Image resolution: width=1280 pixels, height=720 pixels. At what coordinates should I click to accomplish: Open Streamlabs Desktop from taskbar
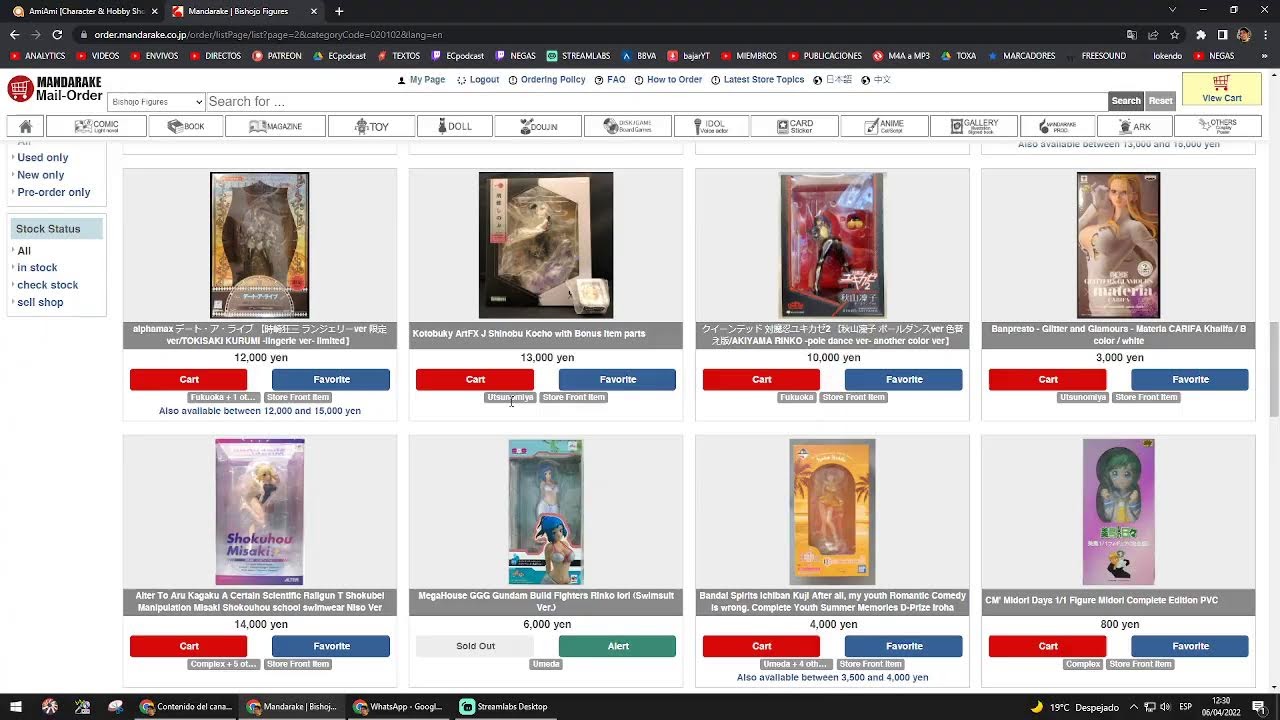tap(504, 707)
